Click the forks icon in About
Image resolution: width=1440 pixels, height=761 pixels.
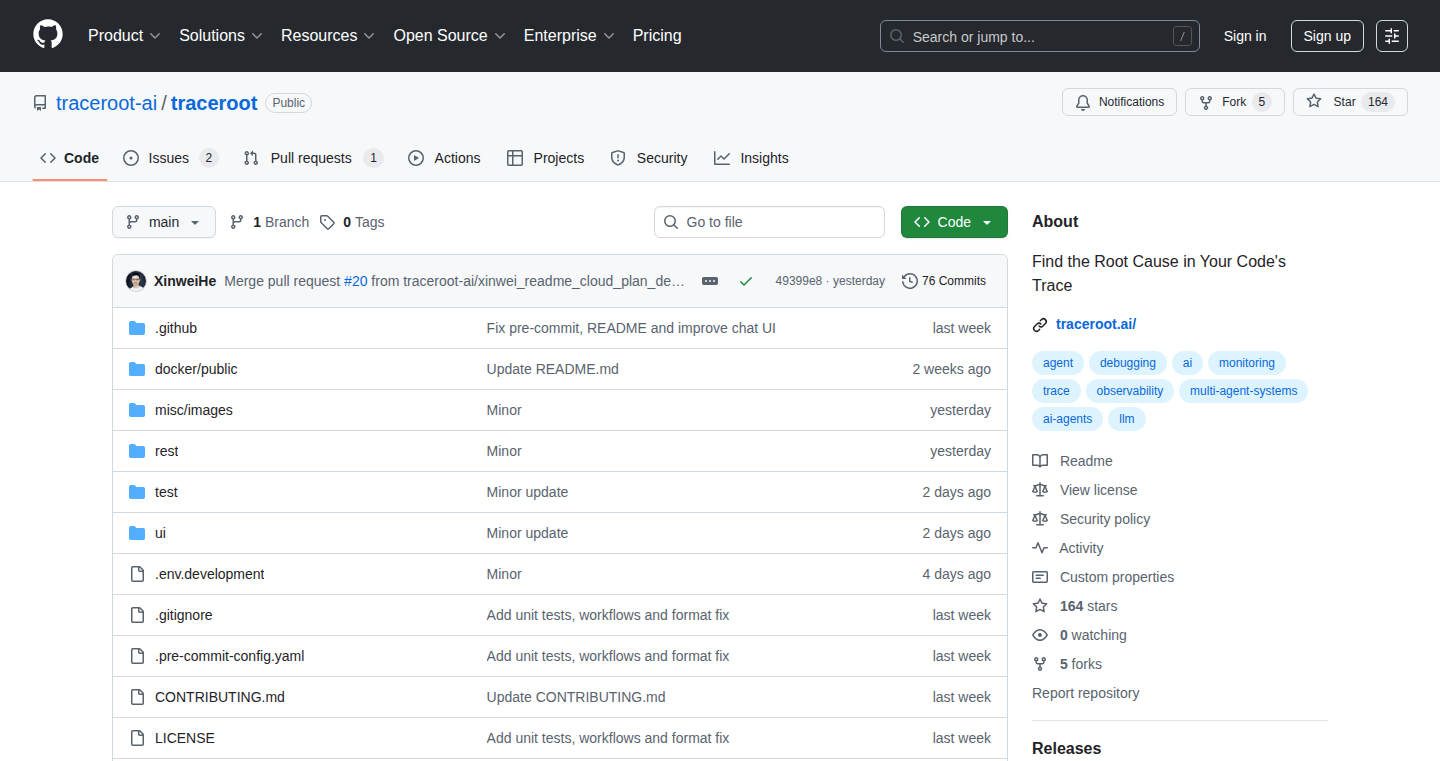[1040, 664]
